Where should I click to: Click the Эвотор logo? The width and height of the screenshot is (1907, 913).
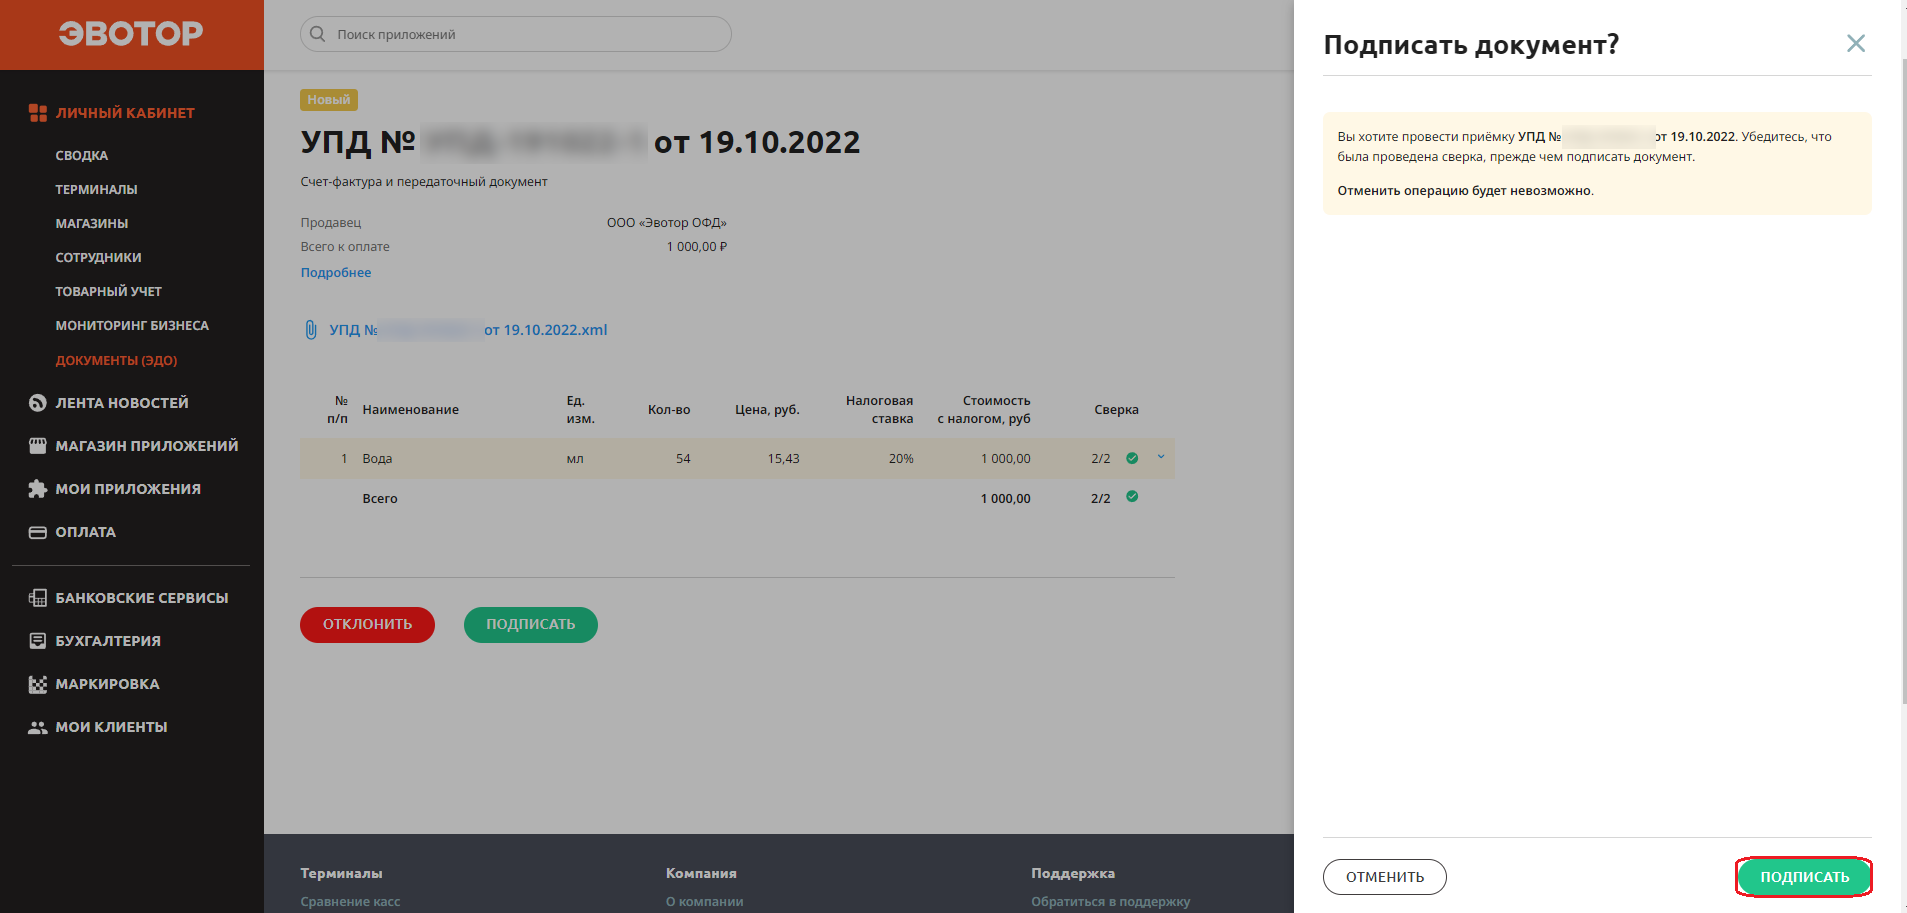131,34
